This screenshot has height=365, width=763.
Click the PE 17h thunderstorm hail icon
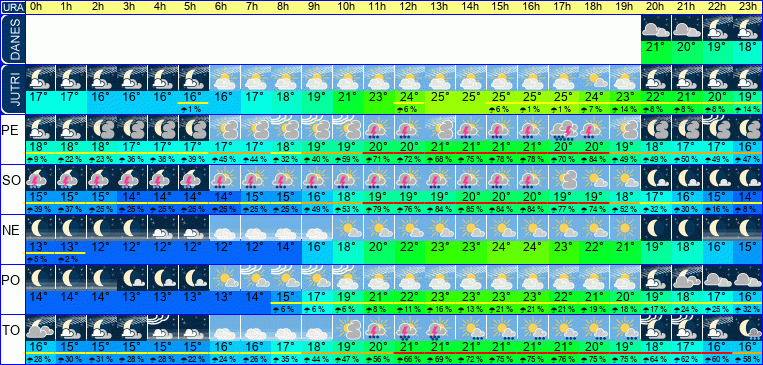(563, 128)
